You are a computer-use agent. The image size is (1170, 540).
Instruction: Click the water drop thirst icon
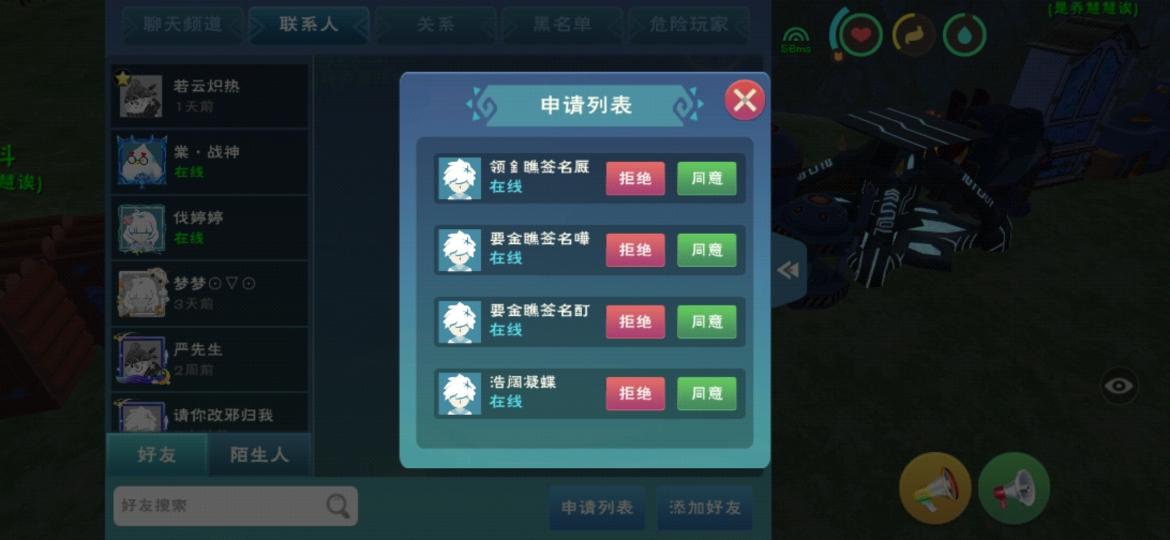tap(965, 34)
